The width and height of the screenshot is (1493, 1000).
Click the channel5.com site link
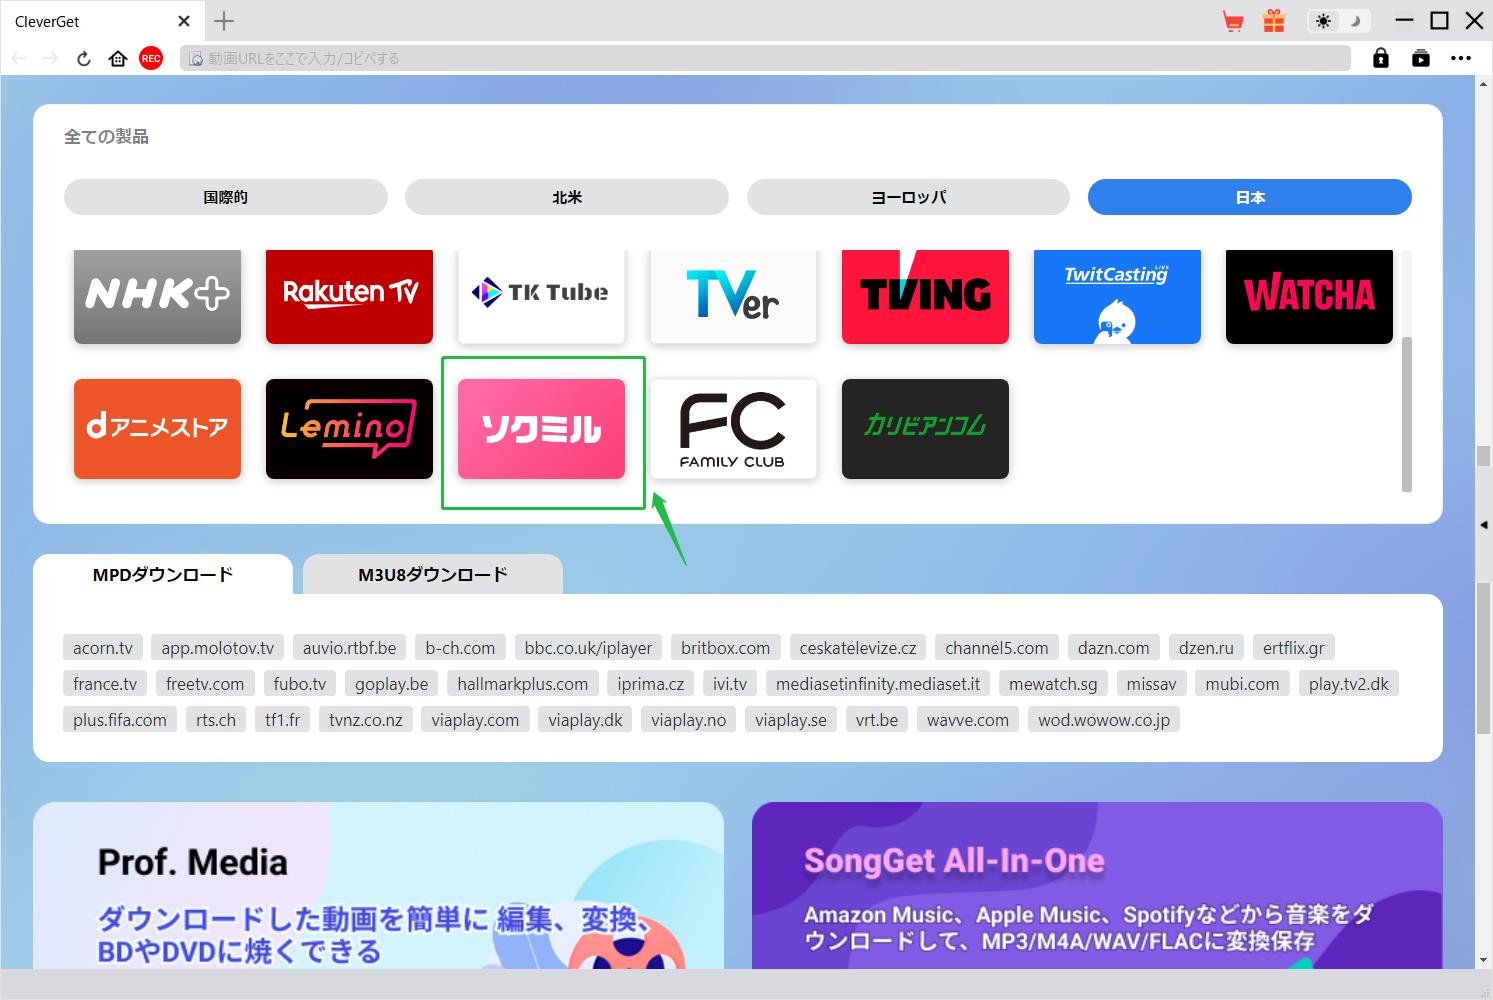click(x=997, y=648)
